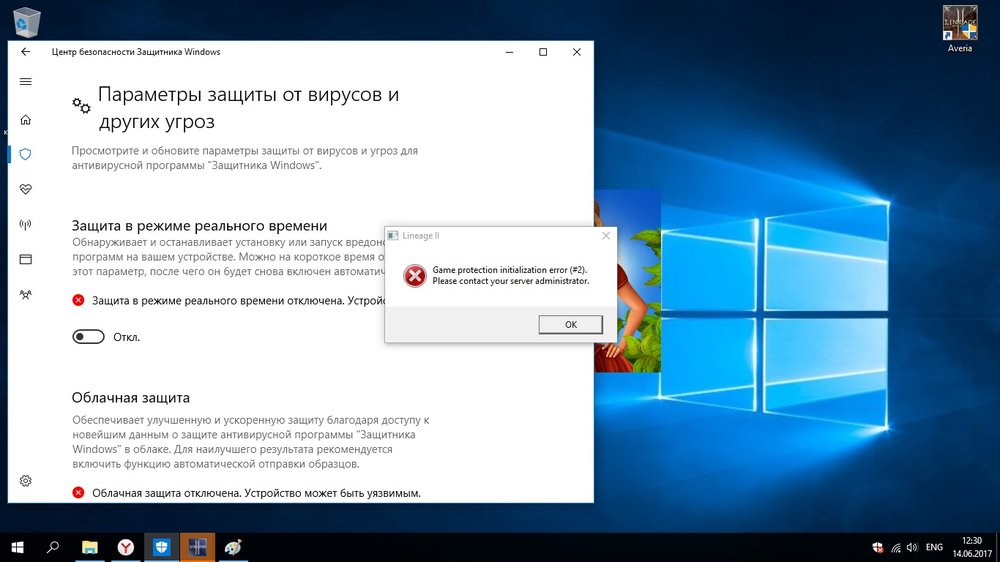Open the clock and date flyout
The image size is (1000, 562).
pos(969,547)
